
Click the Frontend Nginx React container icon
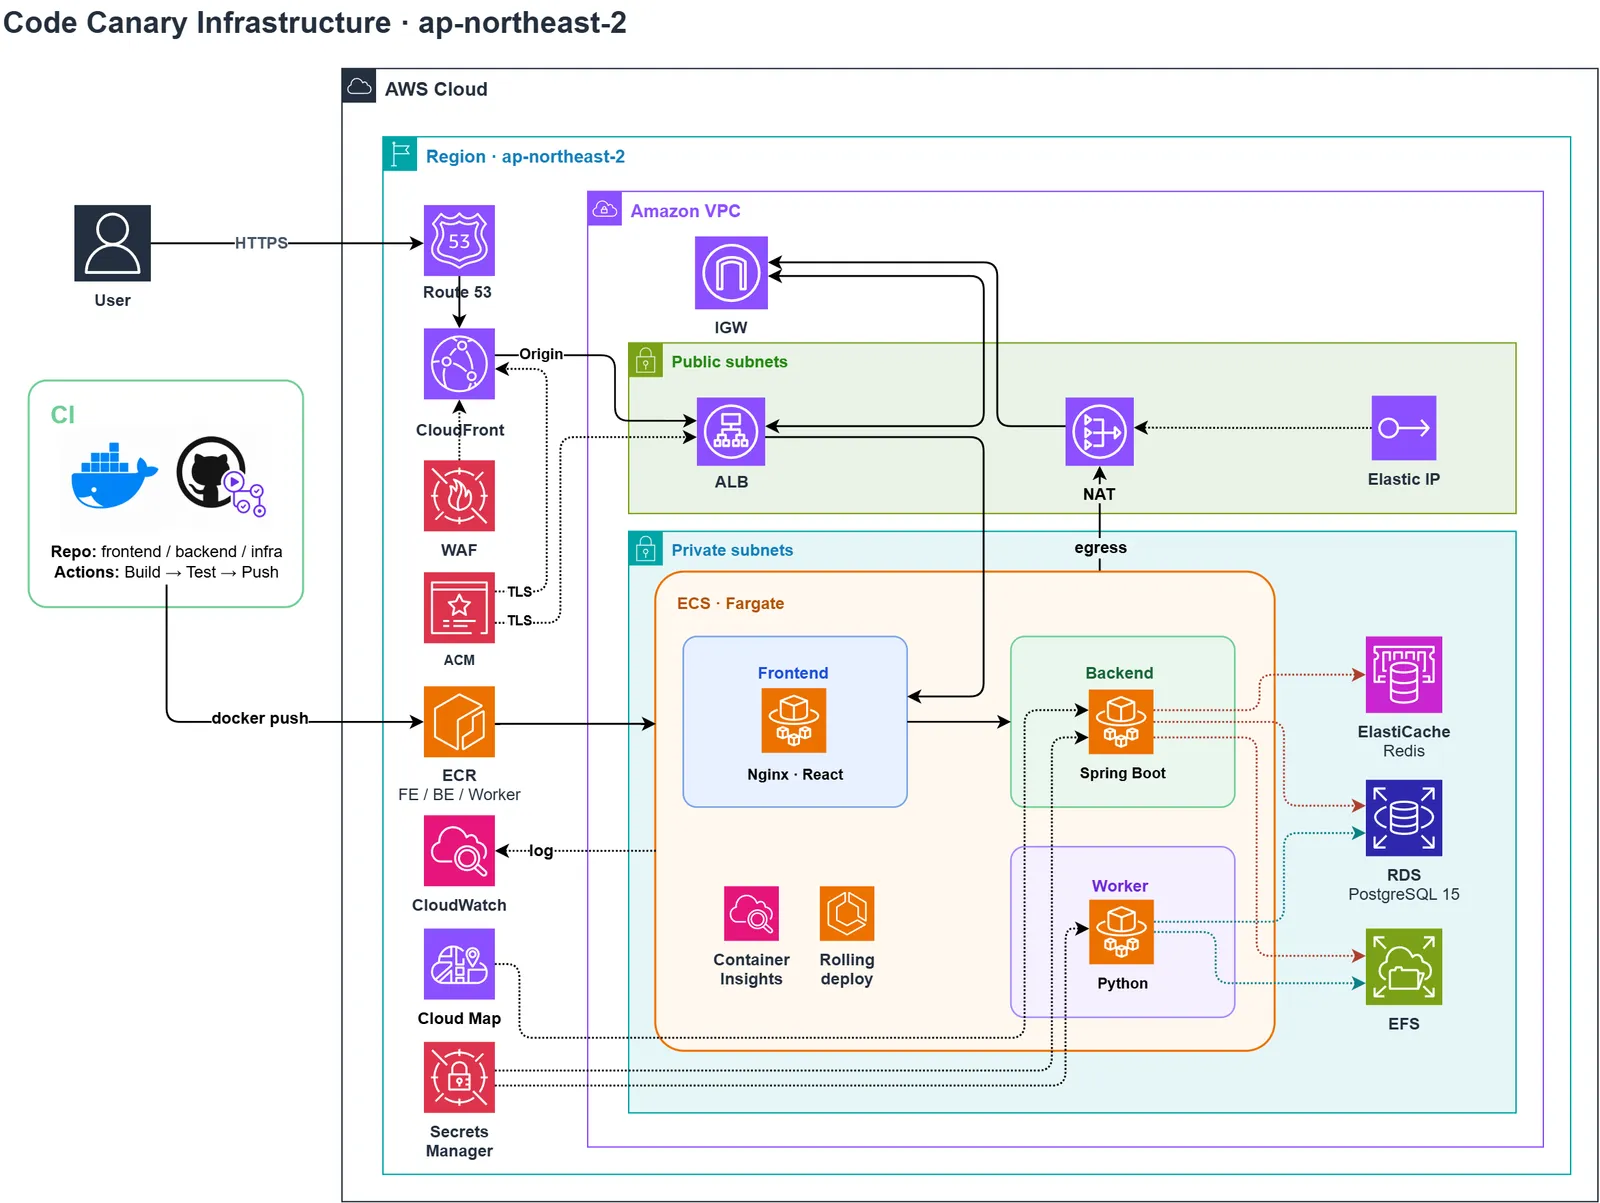pyautogui.click(x=794, y=720)
